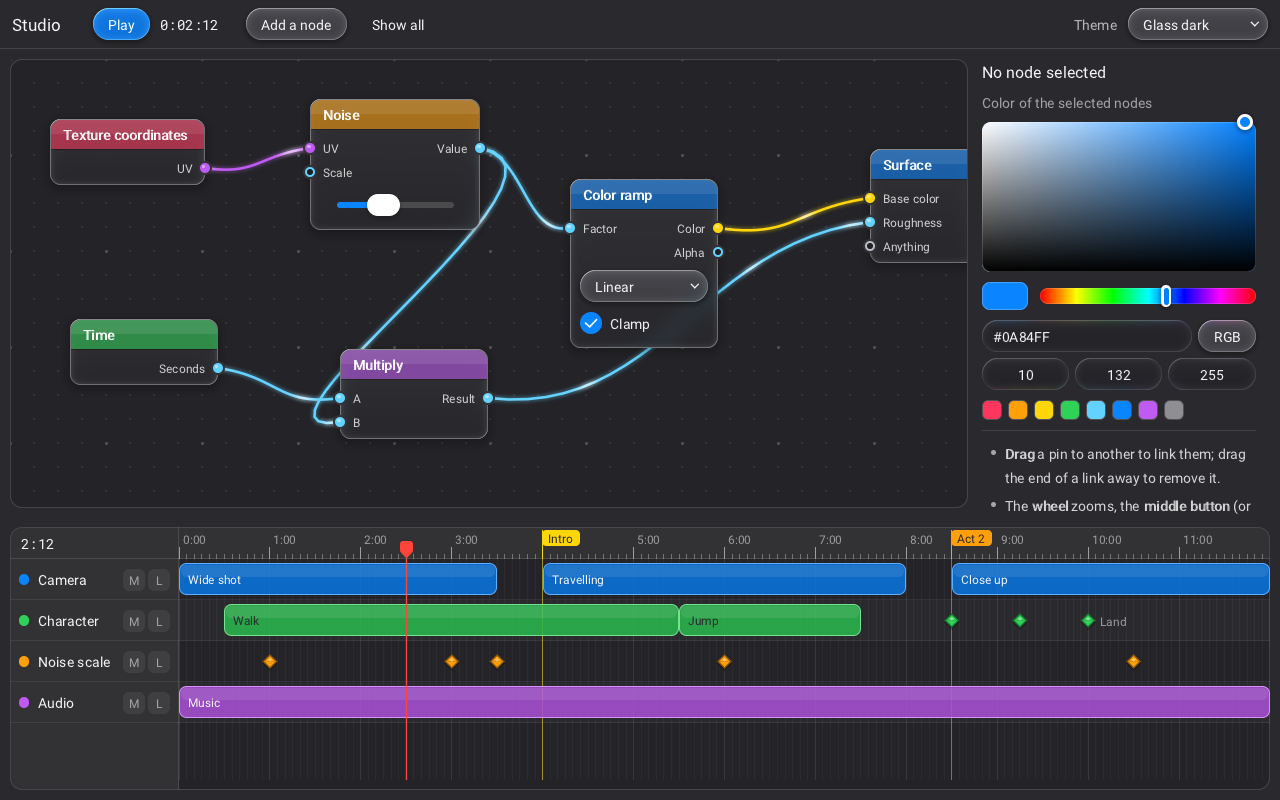Select the Intro timeline marker
This screenshot has width=1280, height=800.
coord(561,539)
